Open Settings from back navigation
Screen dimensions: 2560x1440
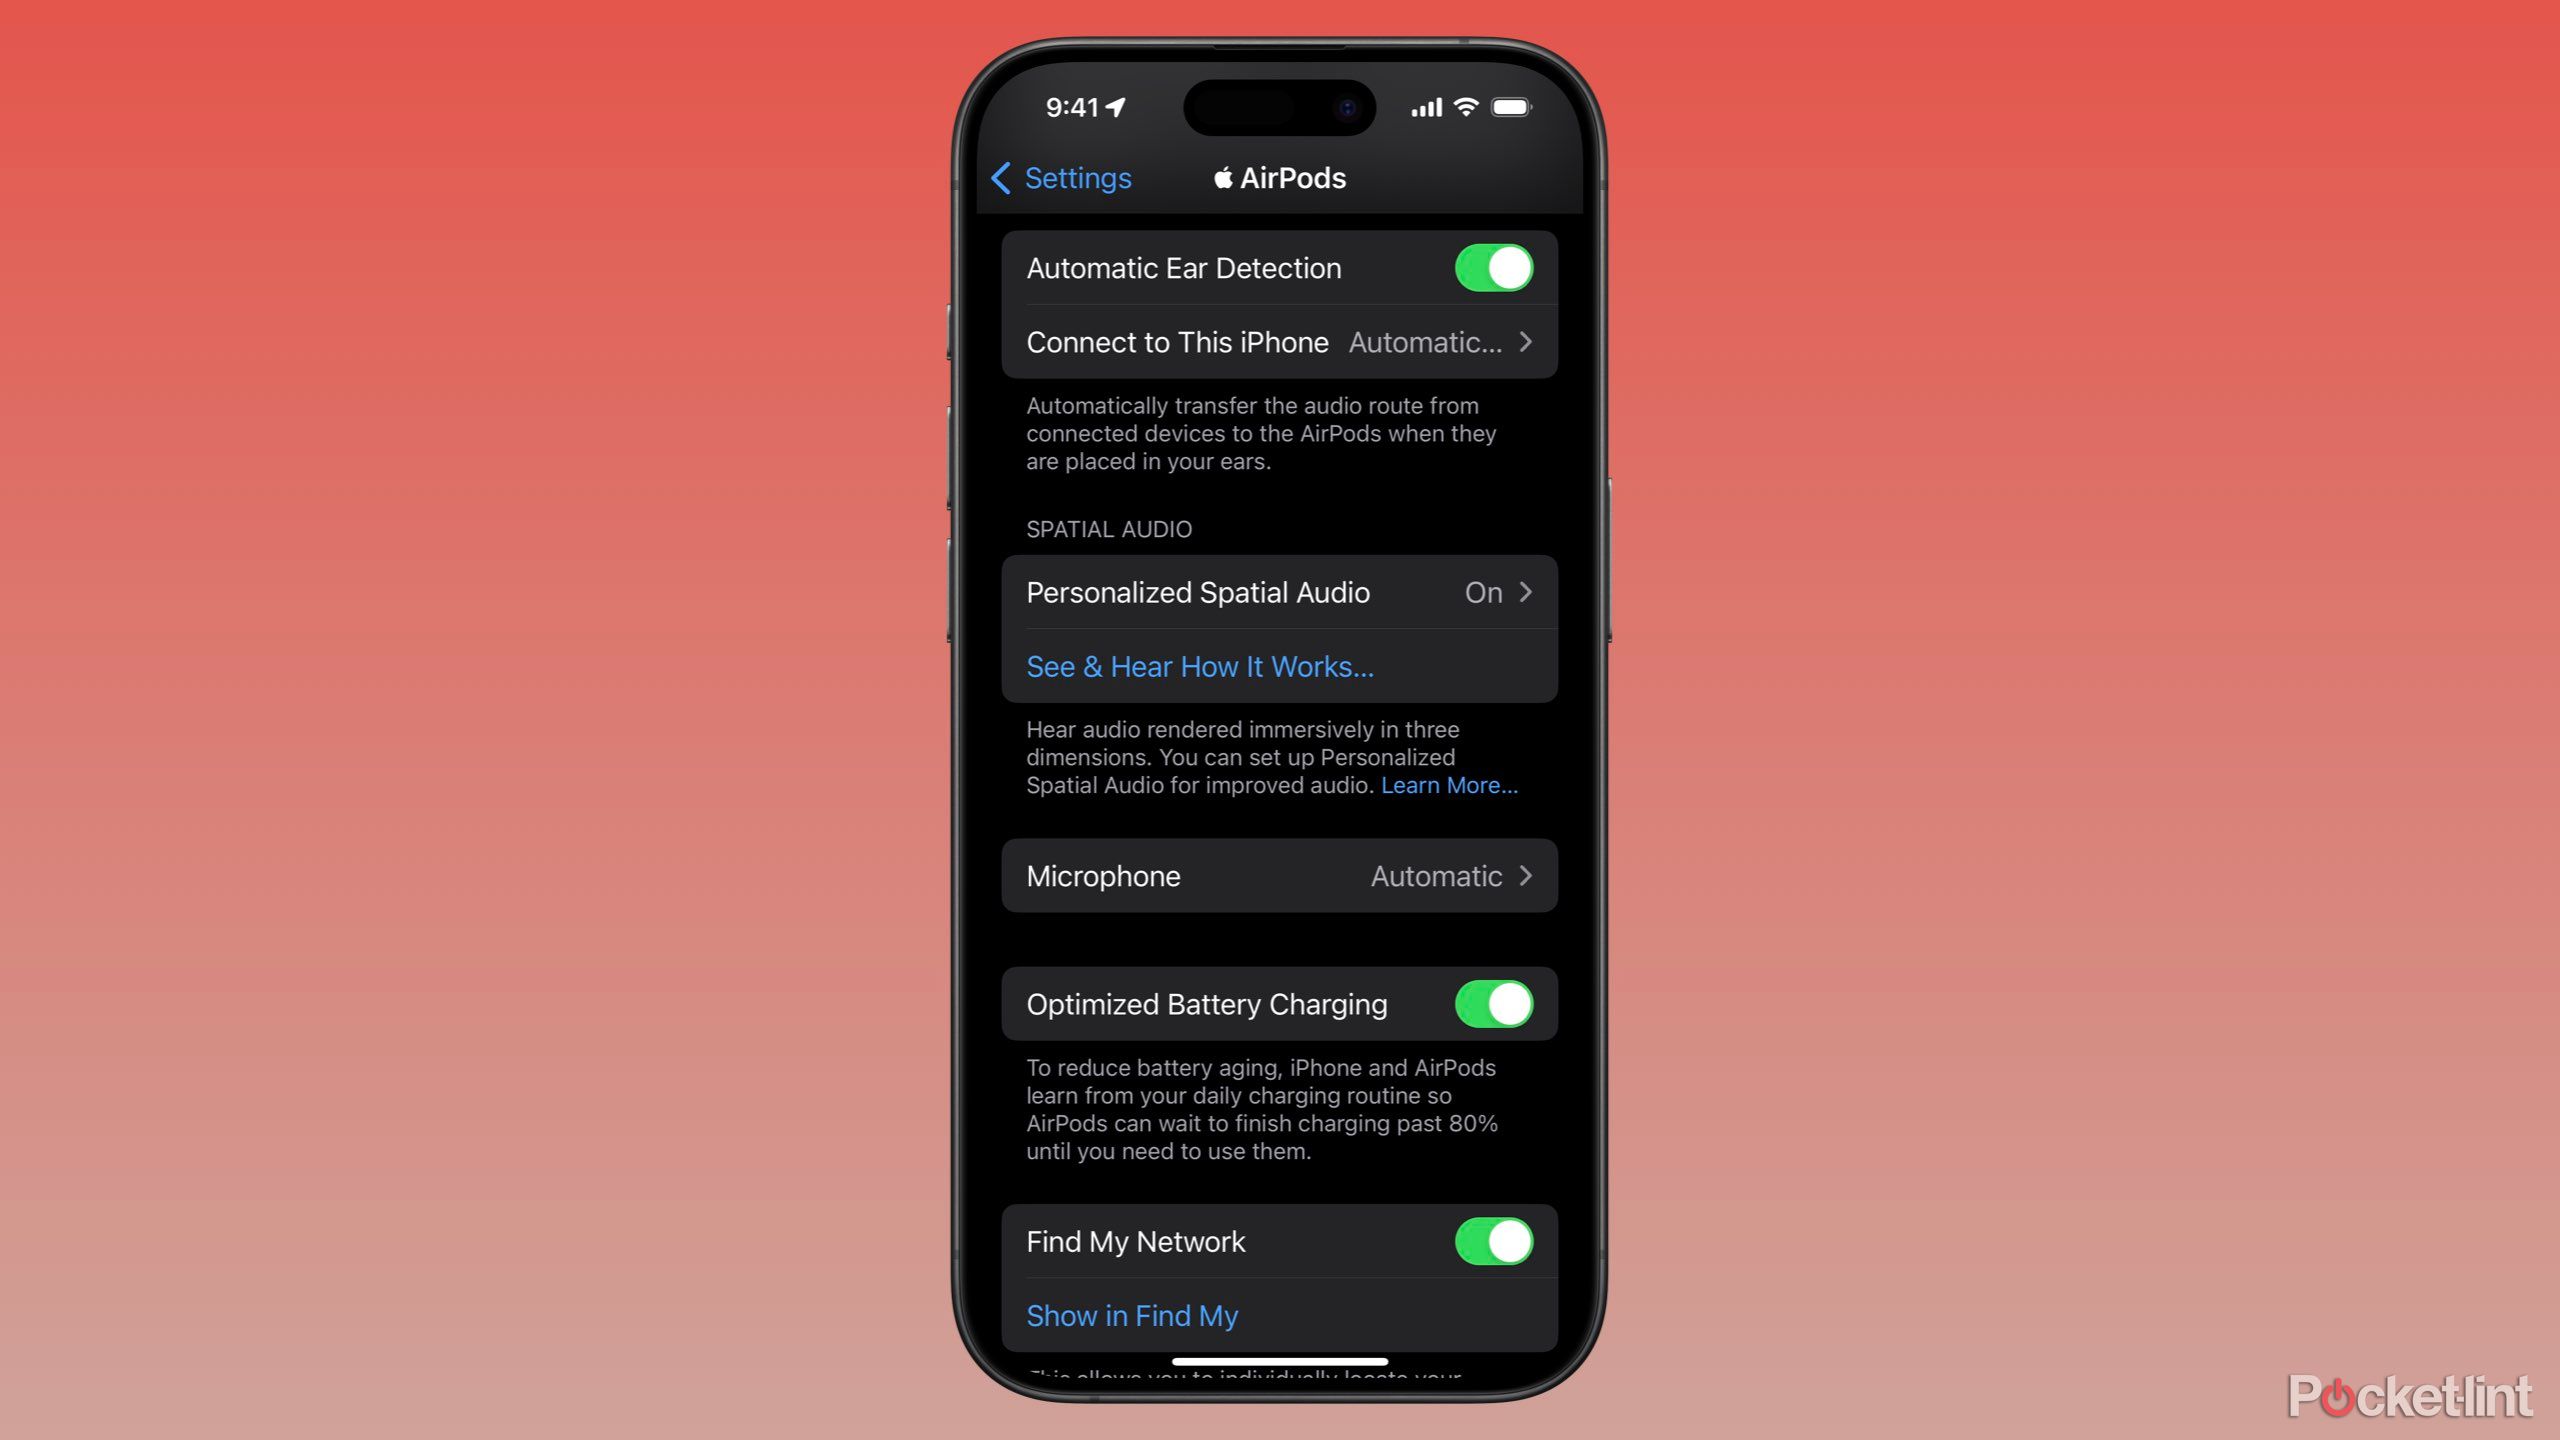tap(1057, 178)
